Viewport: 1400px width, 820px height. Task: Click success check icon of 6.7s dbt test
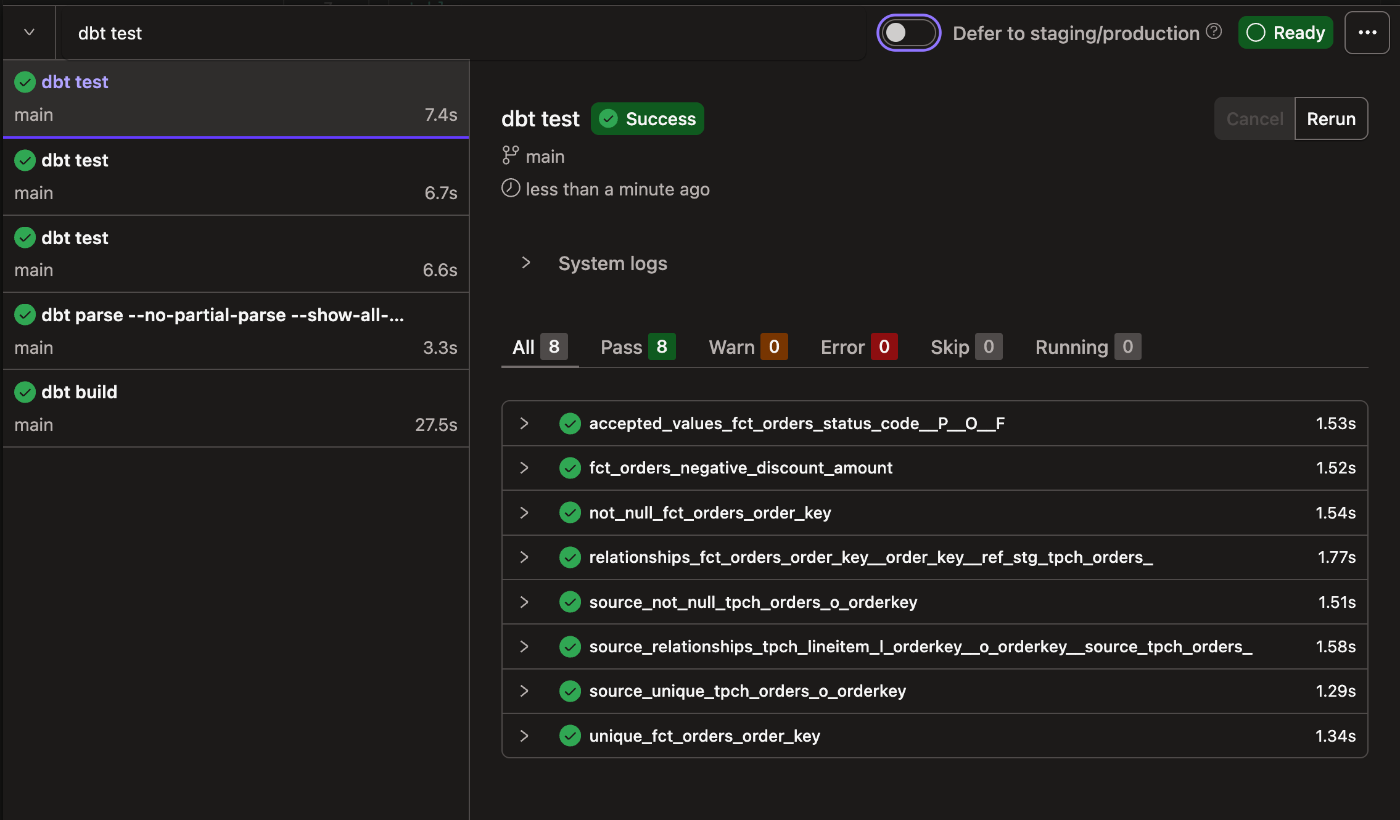pyautogui.click(x=25, y=160)
